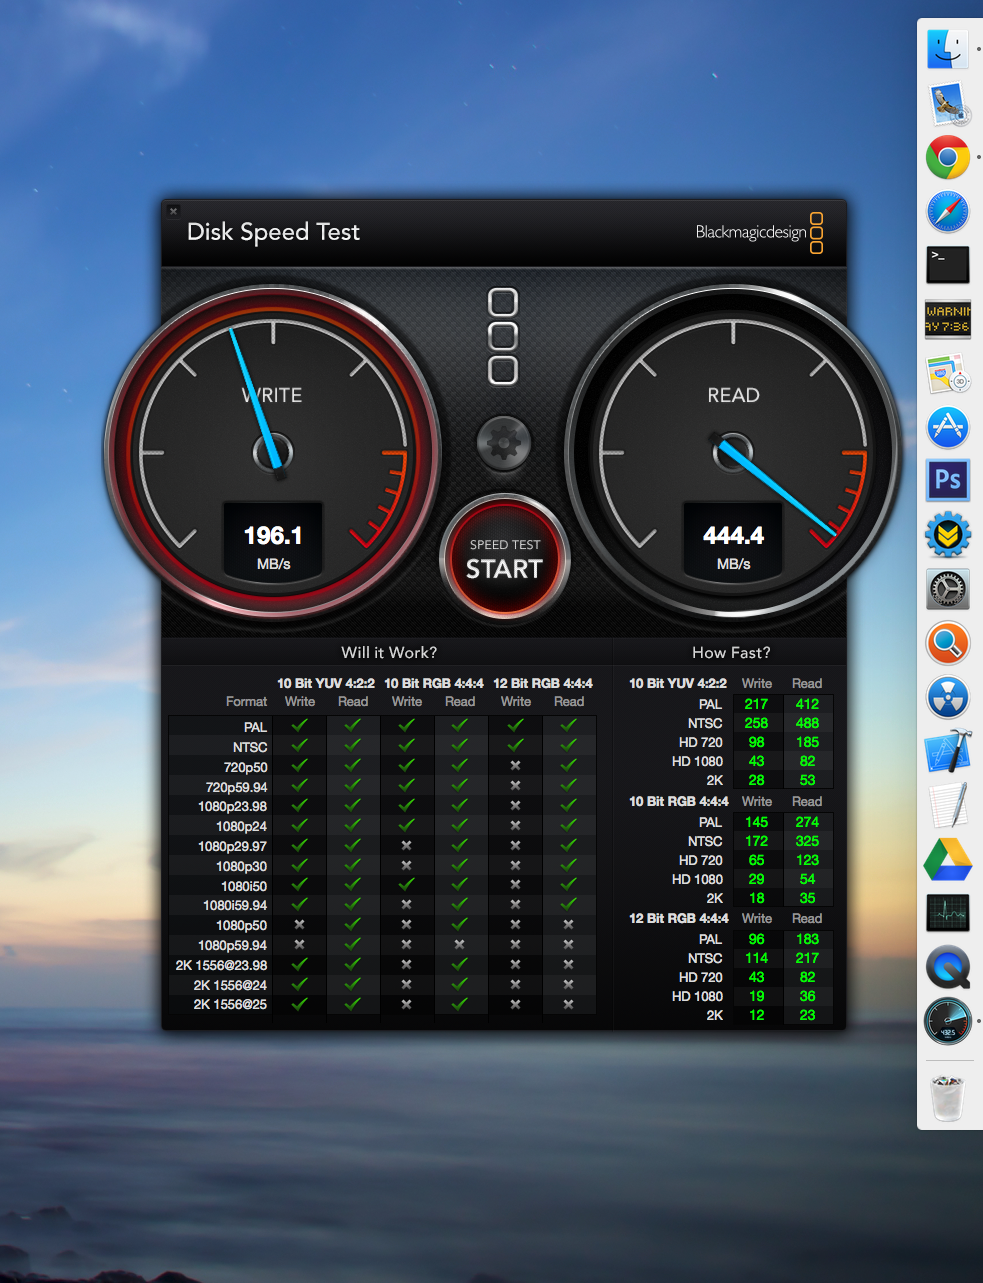Click the 10 Bit RGB PAL write value 145
The height and width of the screenshot is (1283, 983).
756,822
